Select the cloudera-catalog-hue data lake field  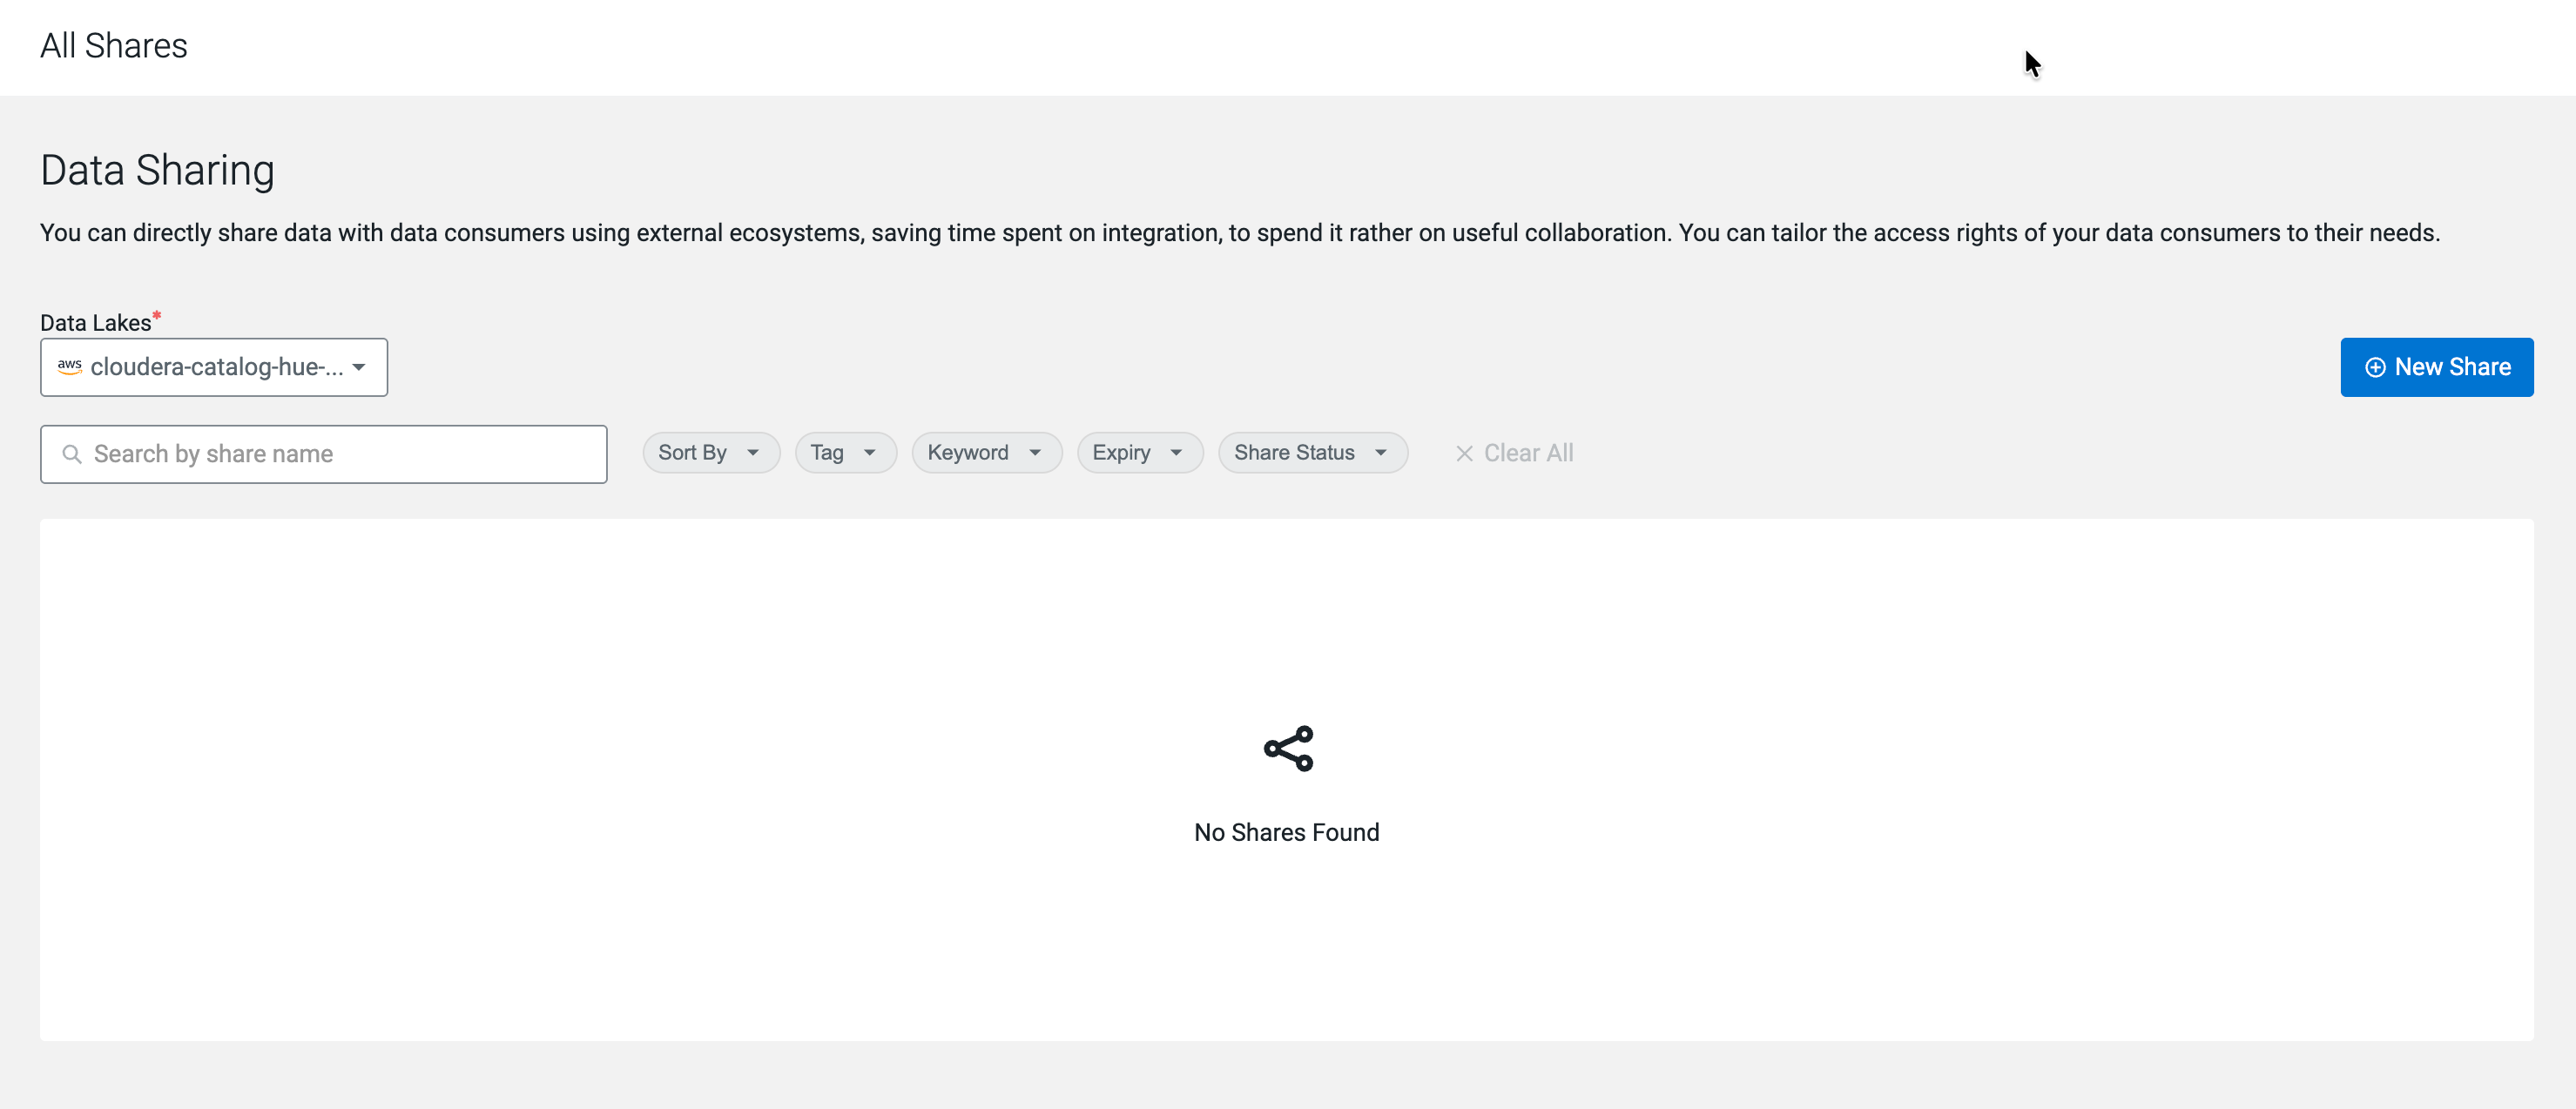216,367
